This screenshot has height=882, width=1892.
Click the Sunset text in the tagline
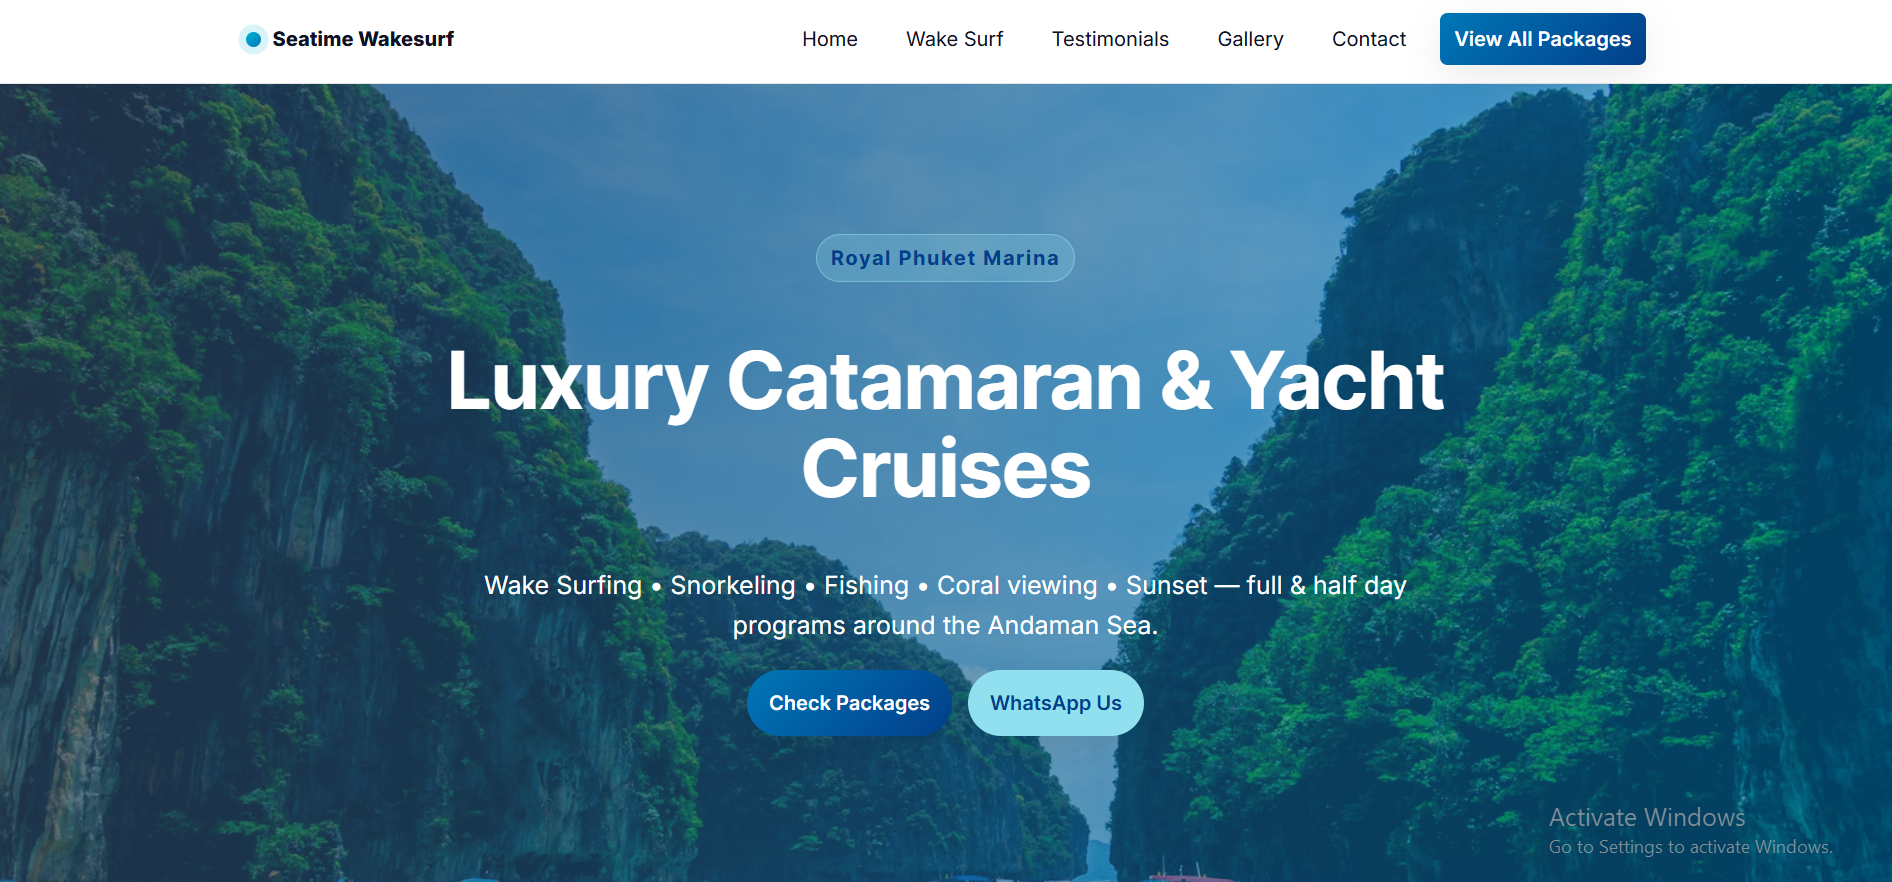click(x=1167, y=585)
